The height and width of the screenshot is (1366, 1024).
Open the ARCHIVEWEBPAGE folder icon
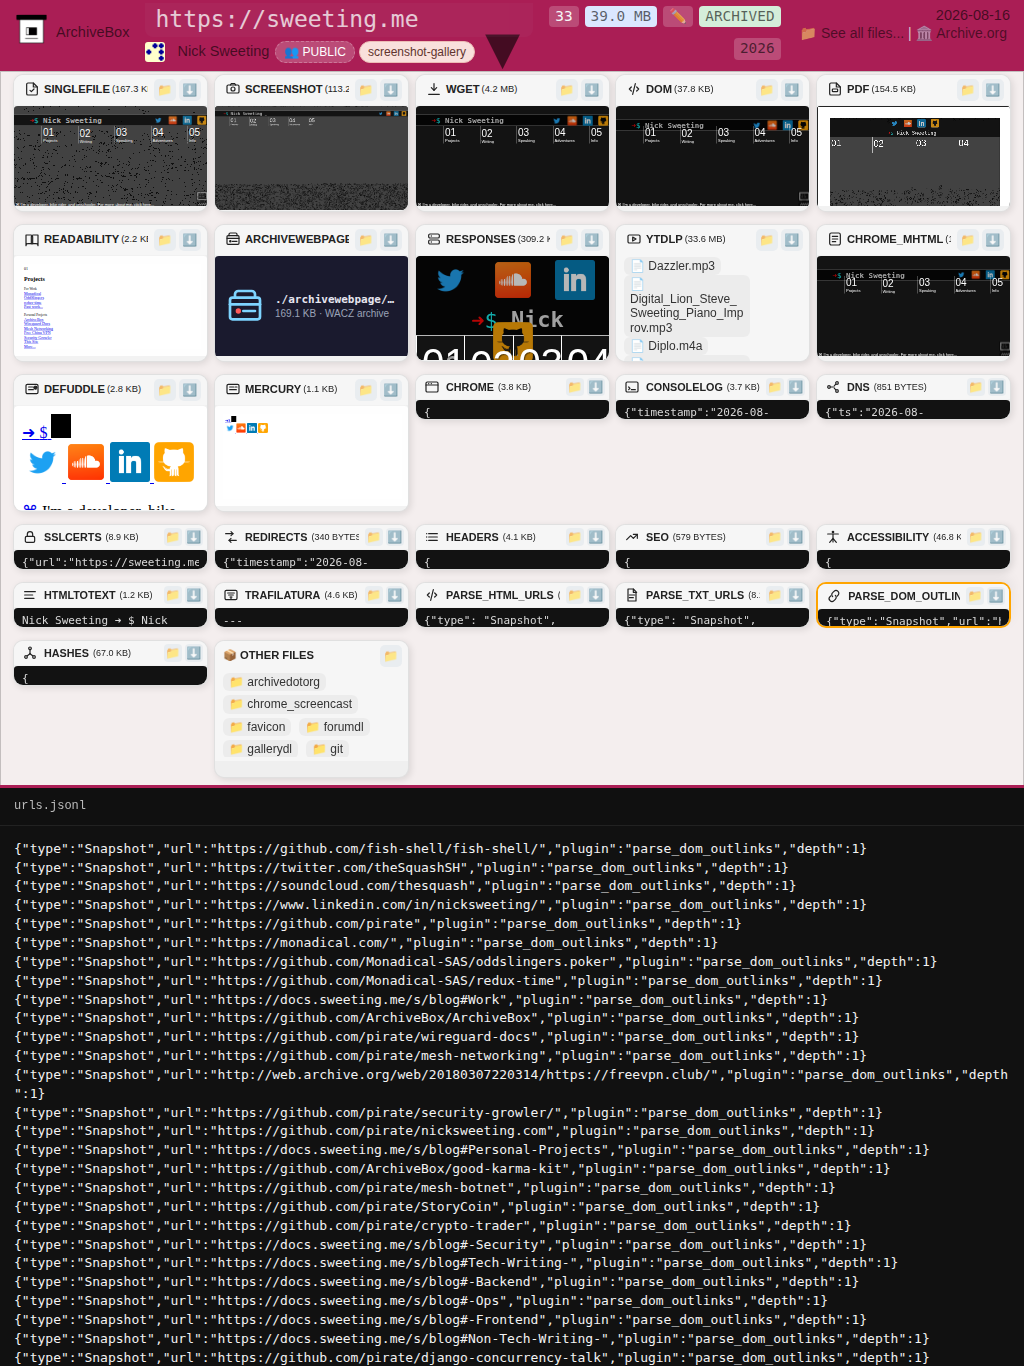click(x=366, y=240)
